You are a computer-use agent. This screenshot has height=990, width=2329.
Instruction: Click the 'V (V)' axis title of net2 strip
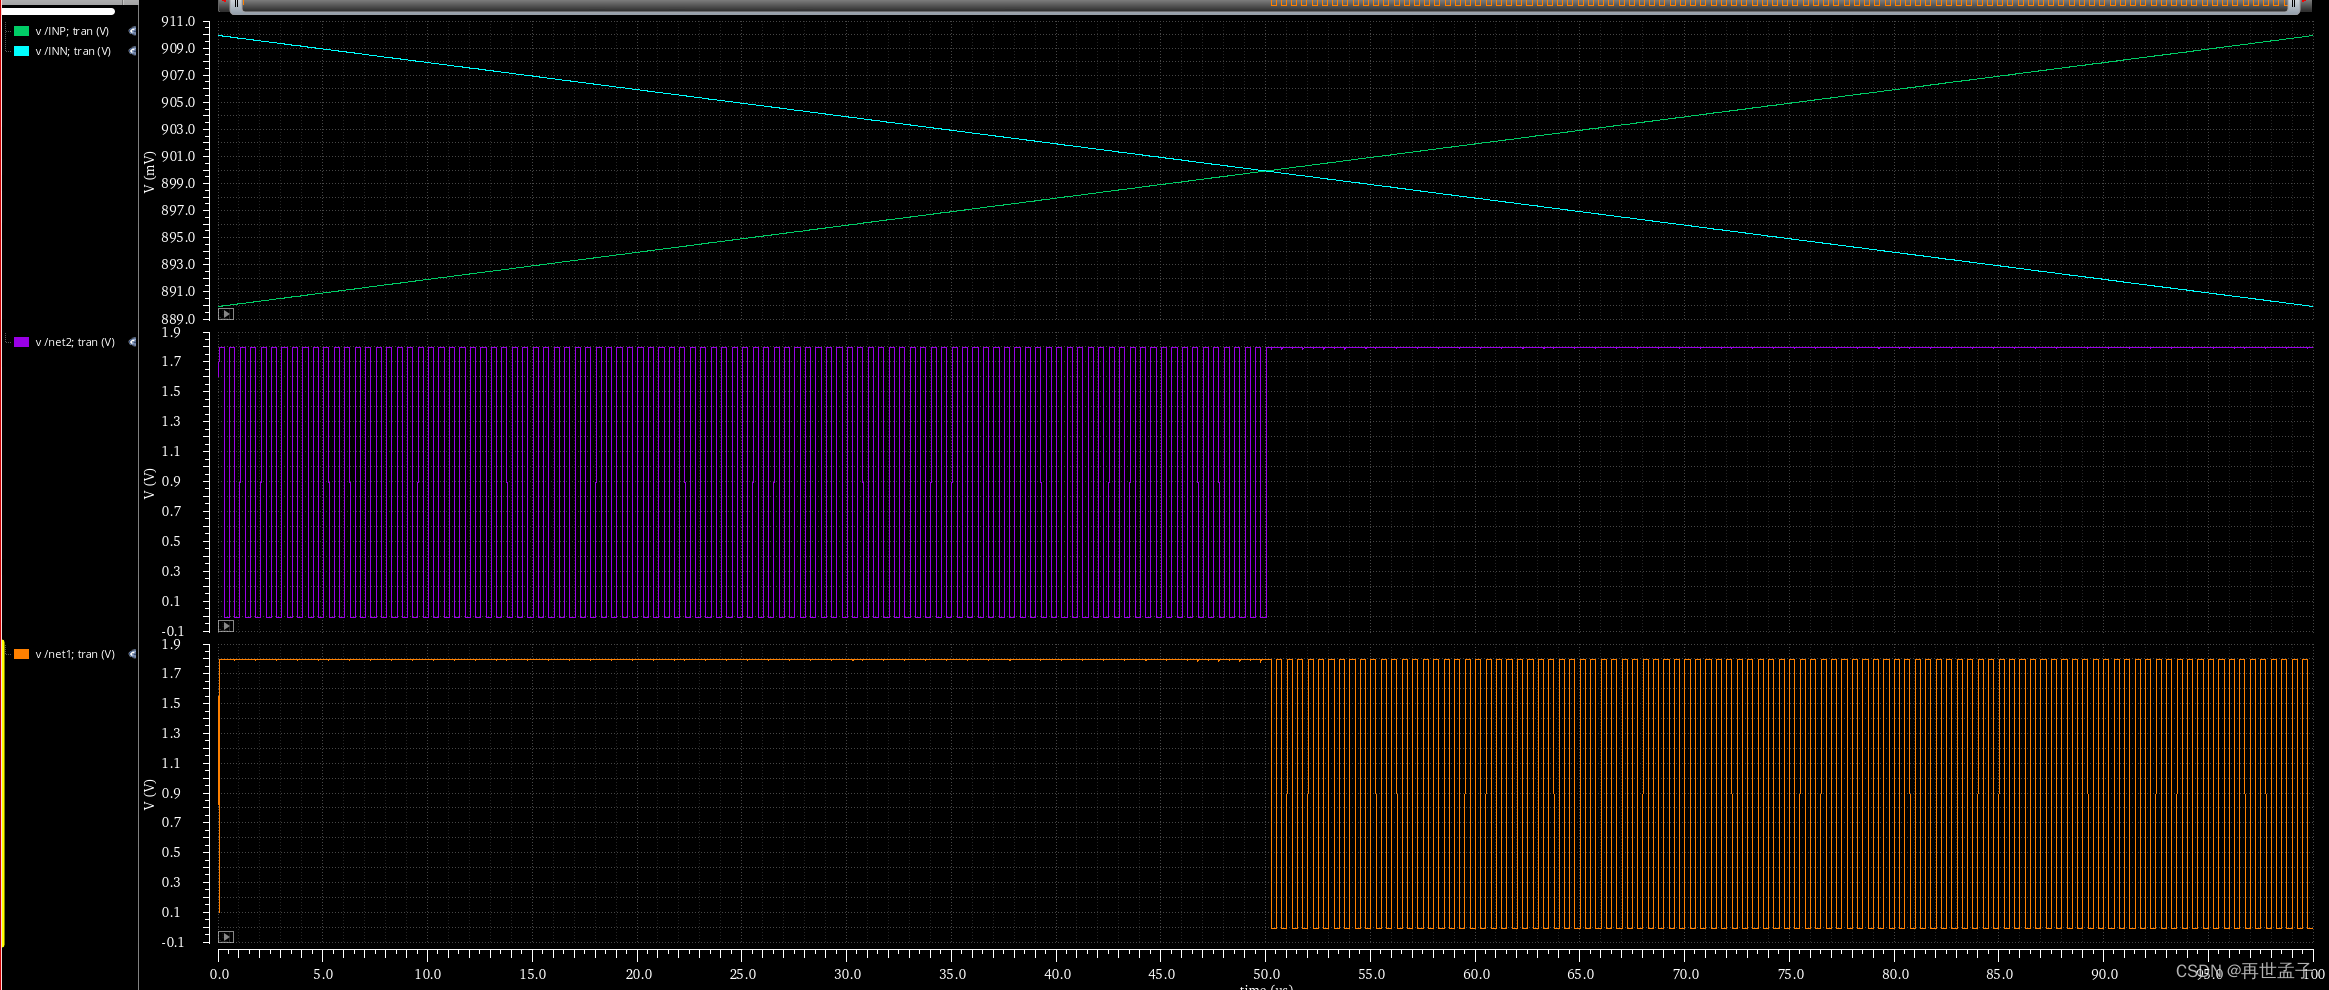point(149,483)
